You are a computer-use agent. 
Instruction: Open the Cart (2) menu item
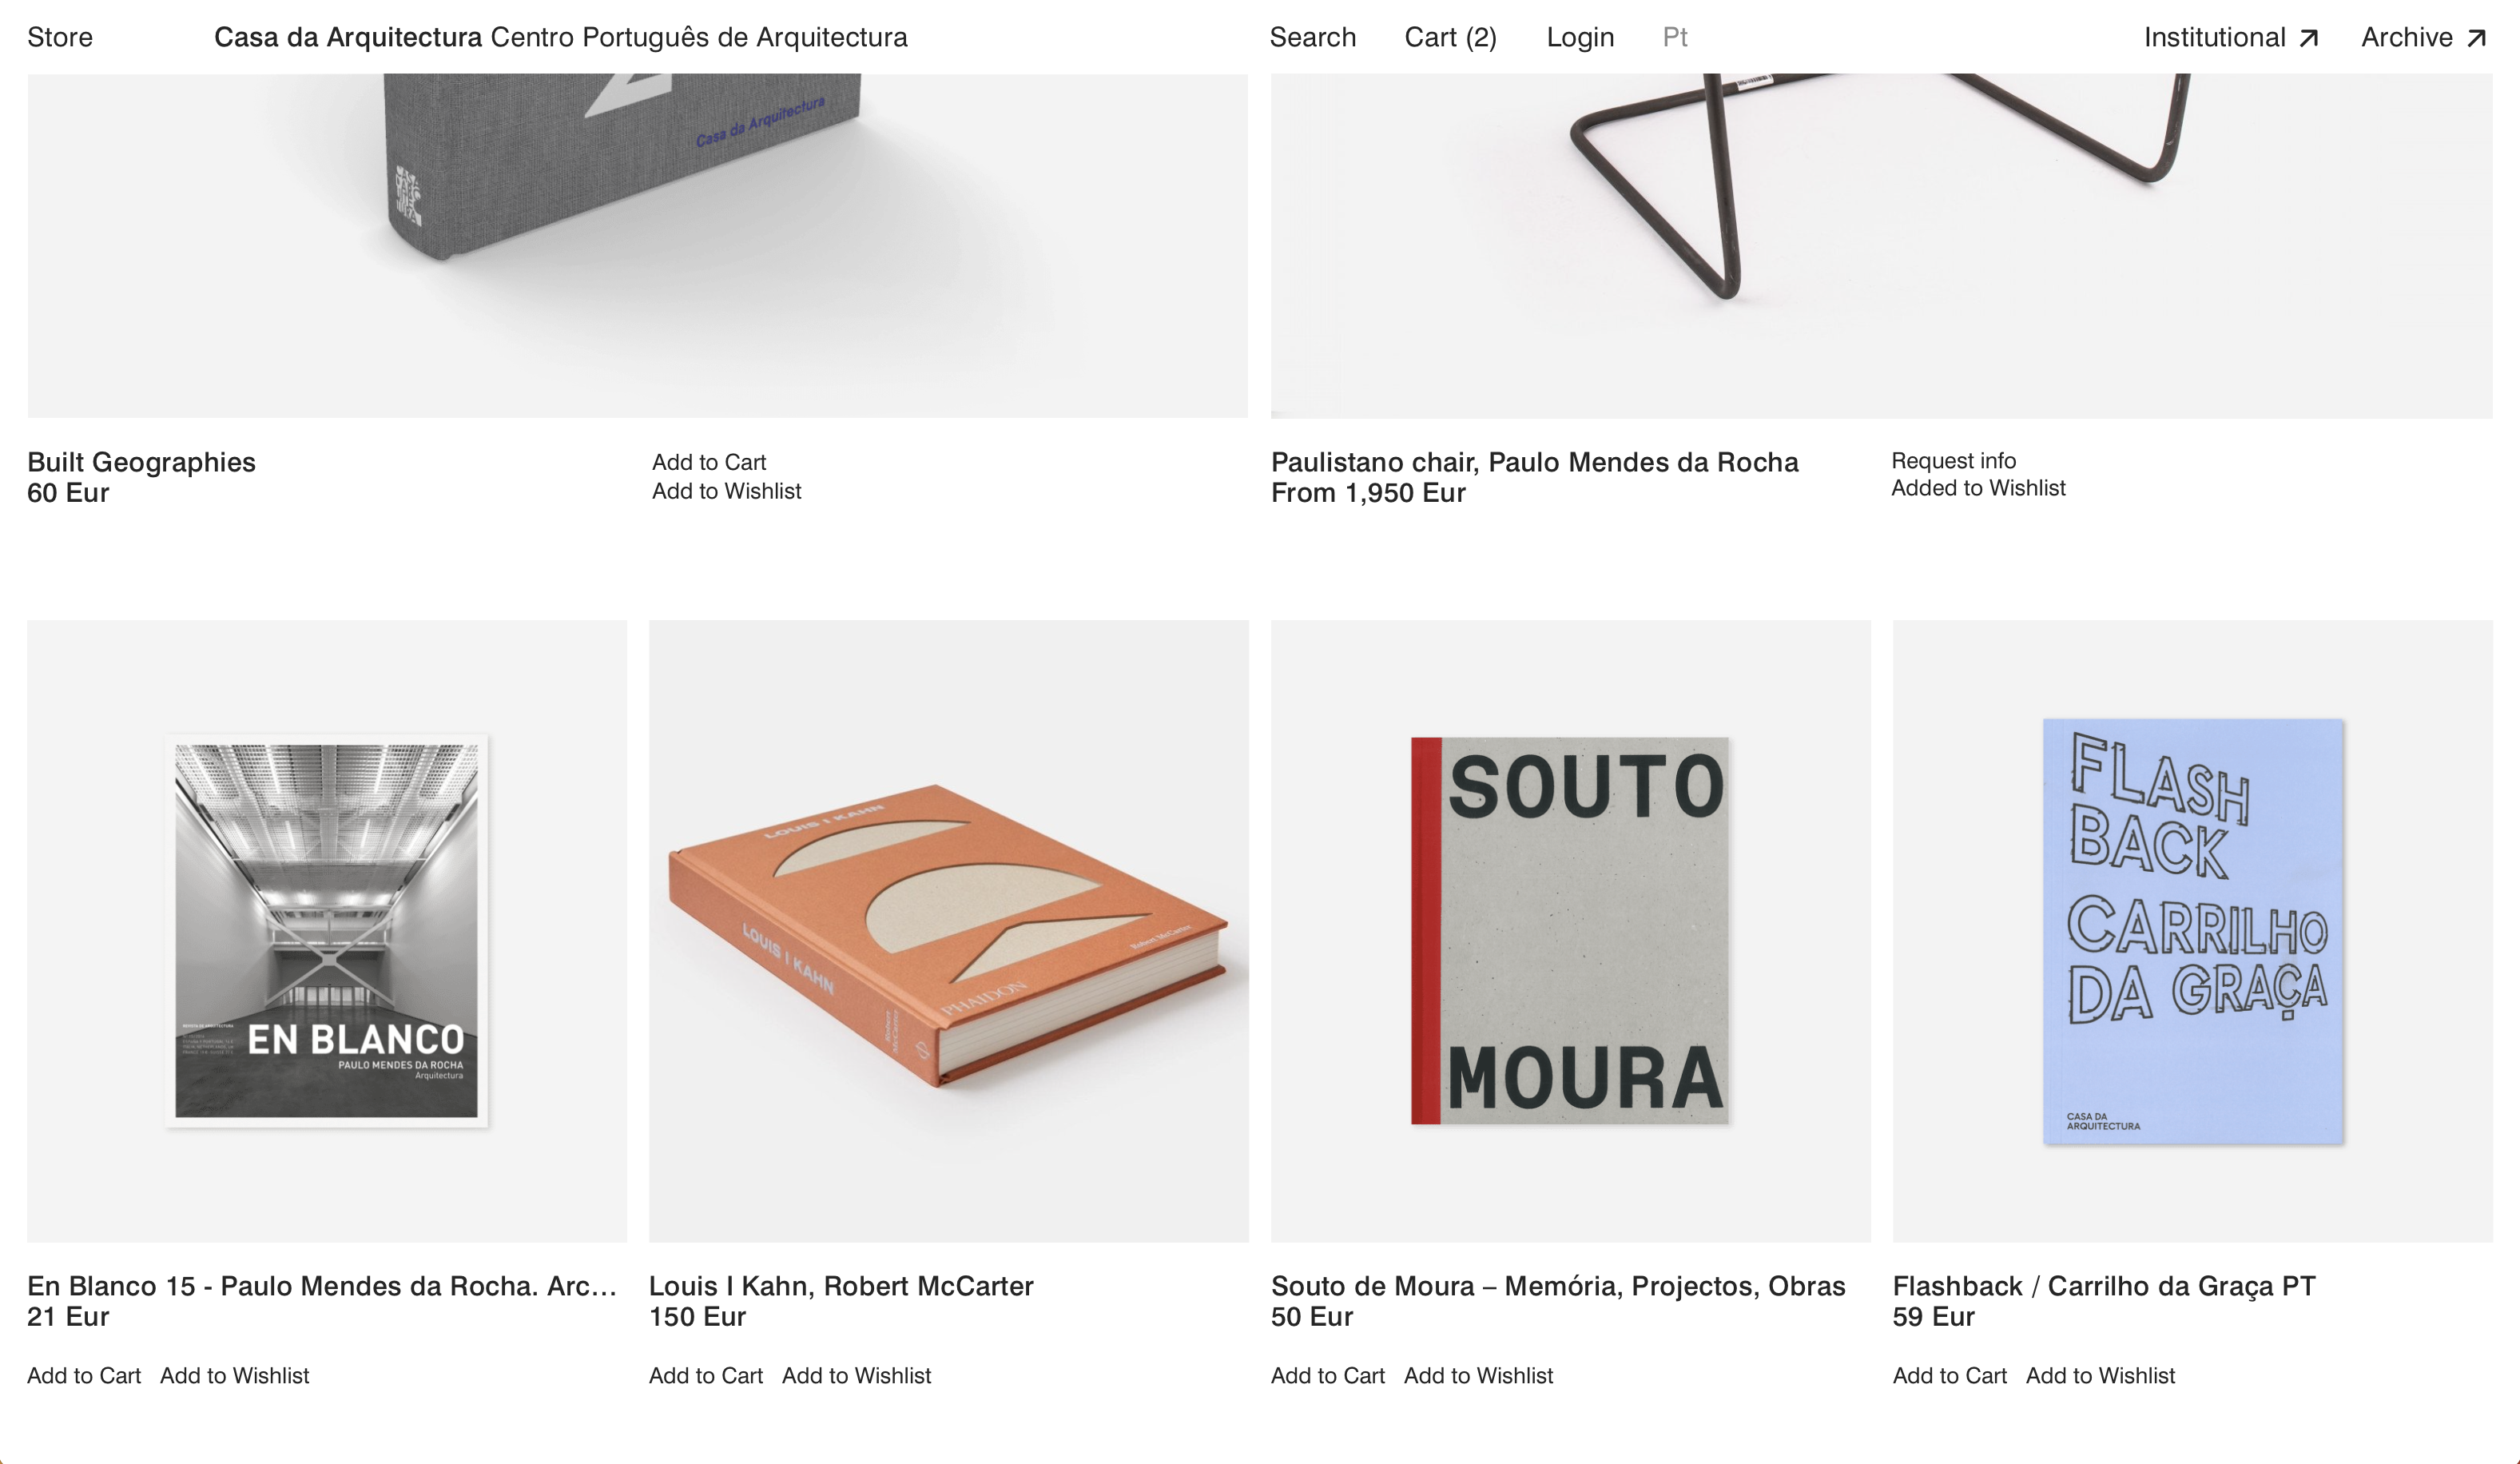(1450, 37)
